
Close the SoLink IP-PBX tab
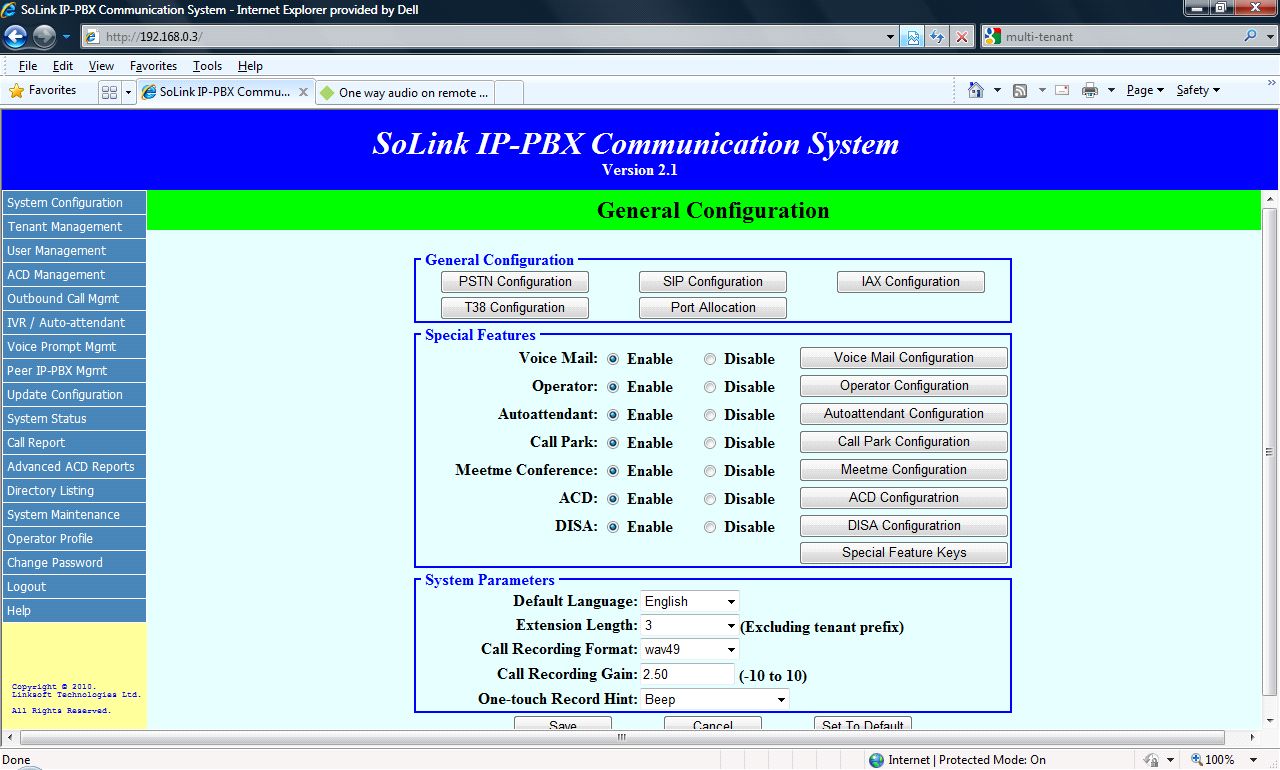(x=304, y=92)
